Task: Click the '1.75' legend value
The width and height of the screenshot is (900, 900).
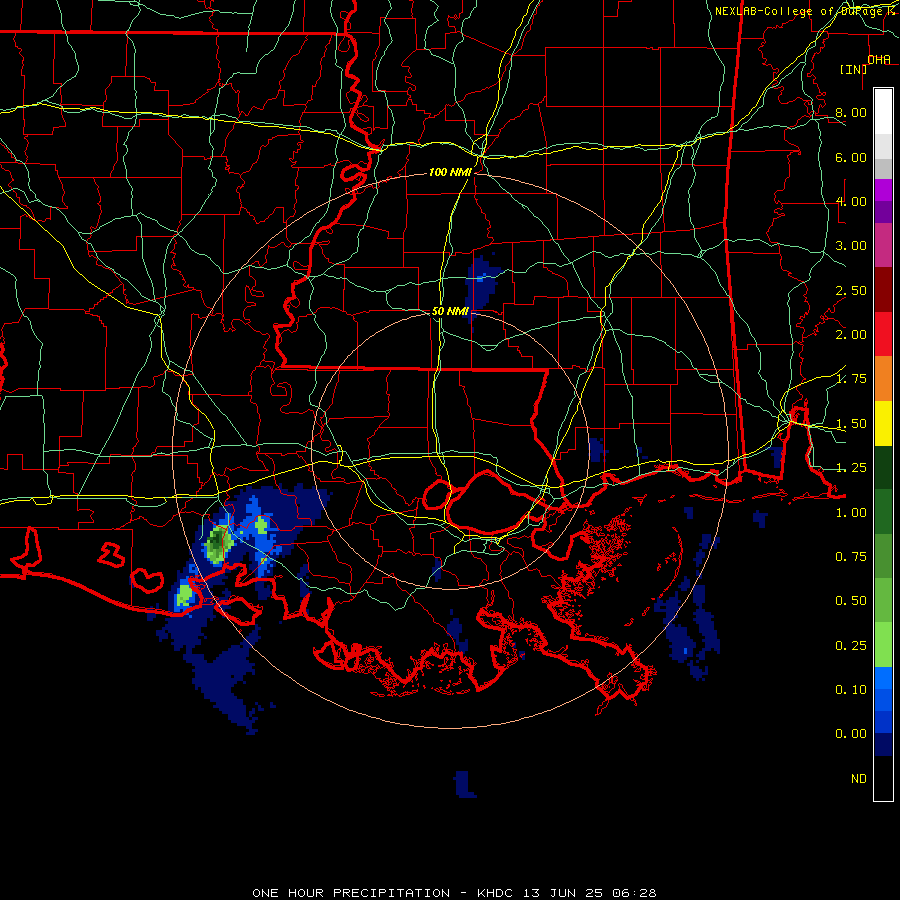Action: pyautogui.click(x=851, y=379)
